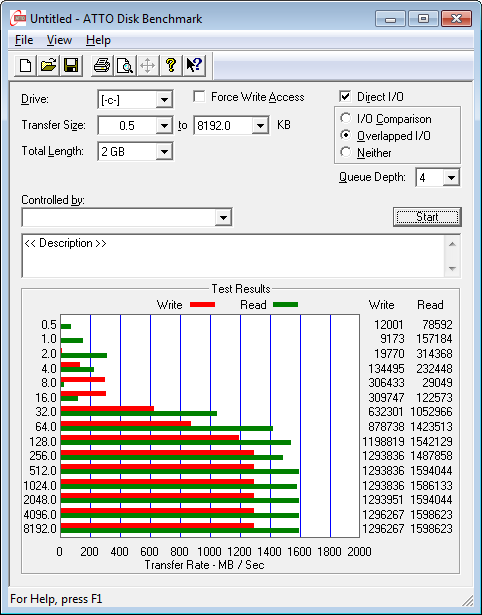Click the 8192.0 row read value 1598623

click(x=431, y=529)
